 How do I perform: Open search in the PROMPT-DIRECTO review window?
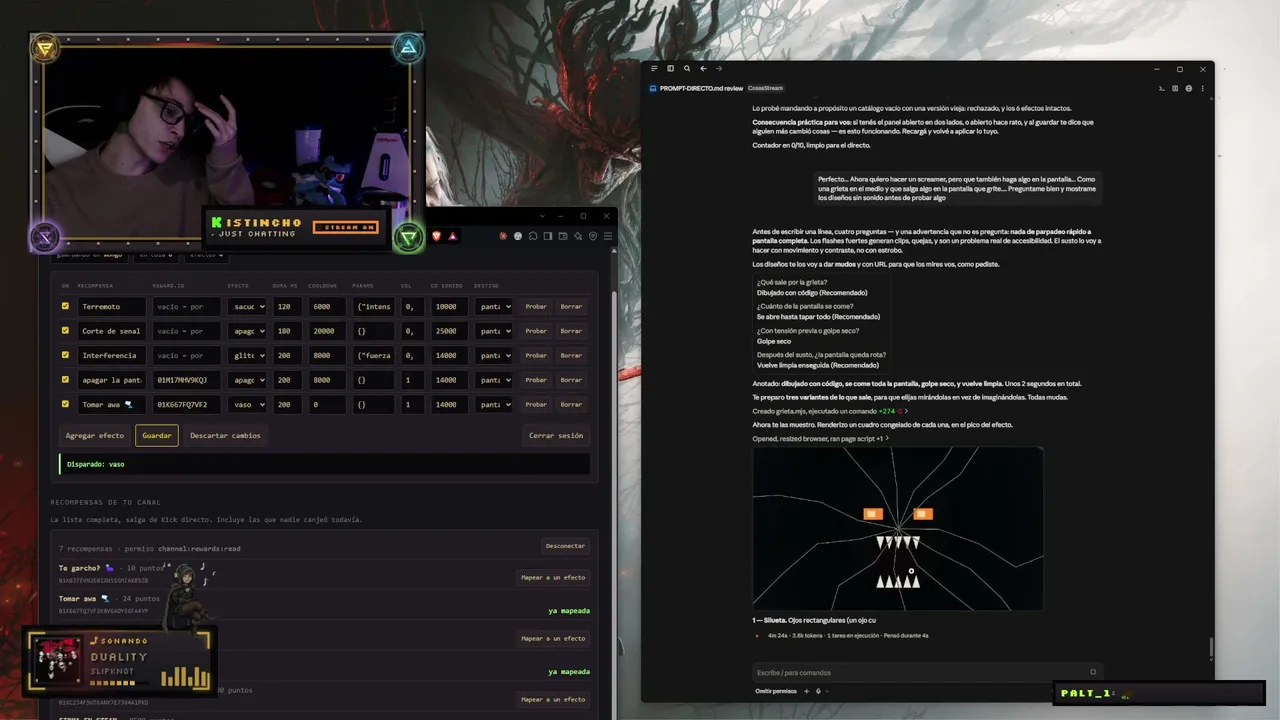click(687, 69)
